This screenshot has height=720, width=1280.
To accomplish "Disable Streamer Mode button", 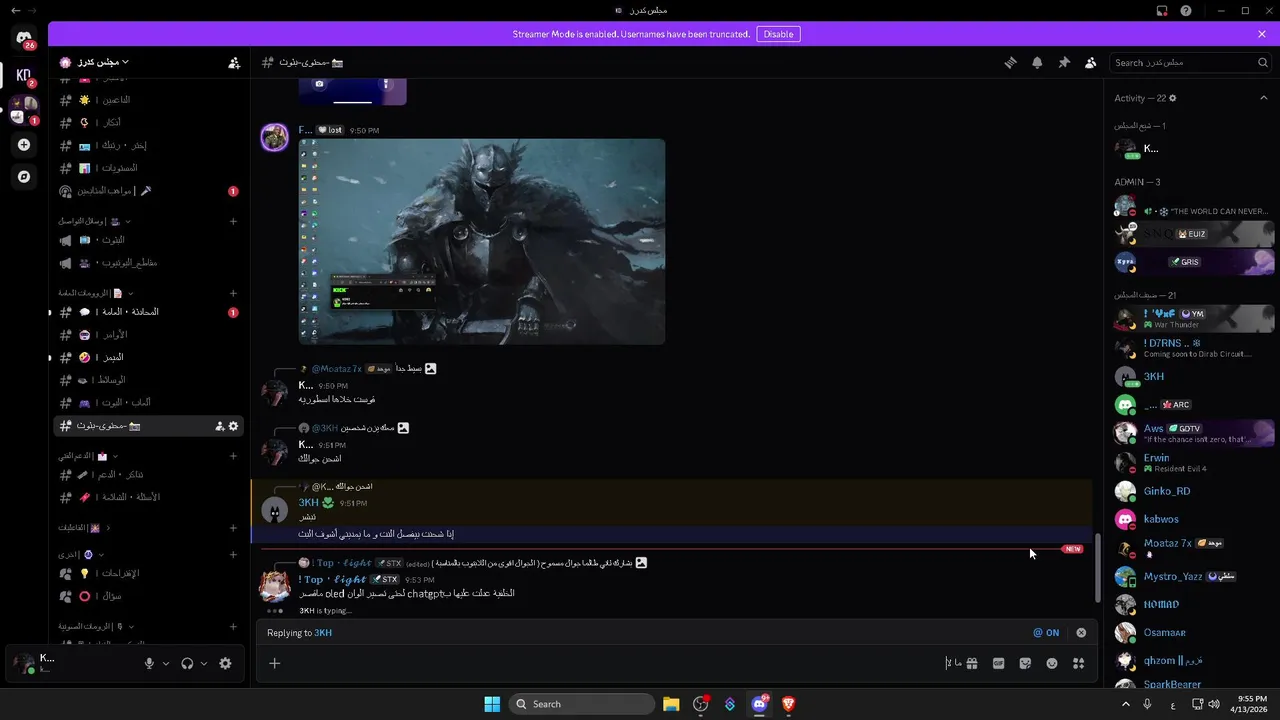I will pos(778,34).
